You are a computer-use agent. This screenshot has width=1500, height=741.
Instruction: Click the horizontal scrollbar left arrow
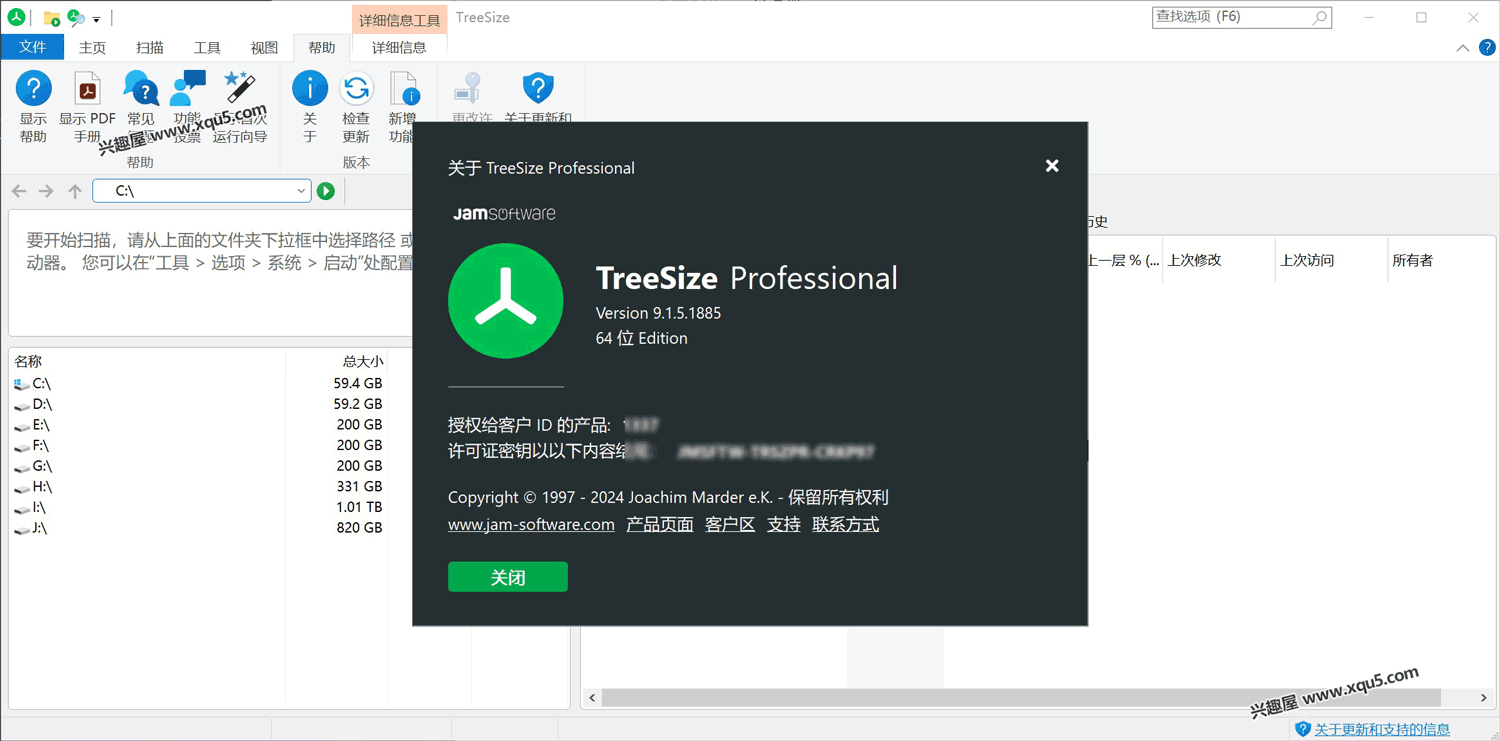(592, 698)
